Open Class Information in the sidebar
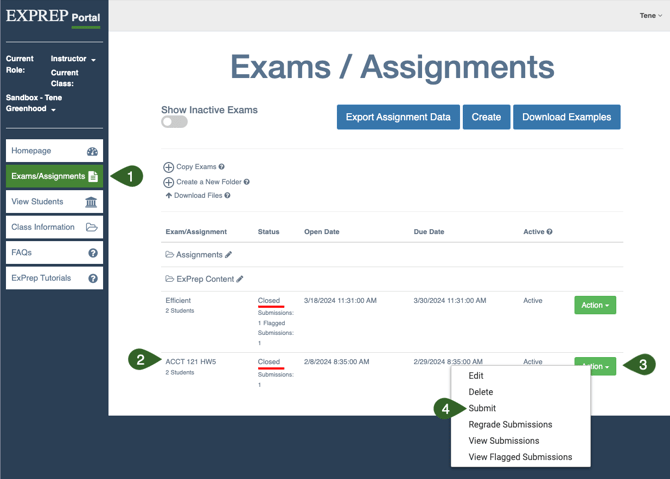The width and height of the screenshot is (670, 479). pyautogui.click(x=54, y=227)
